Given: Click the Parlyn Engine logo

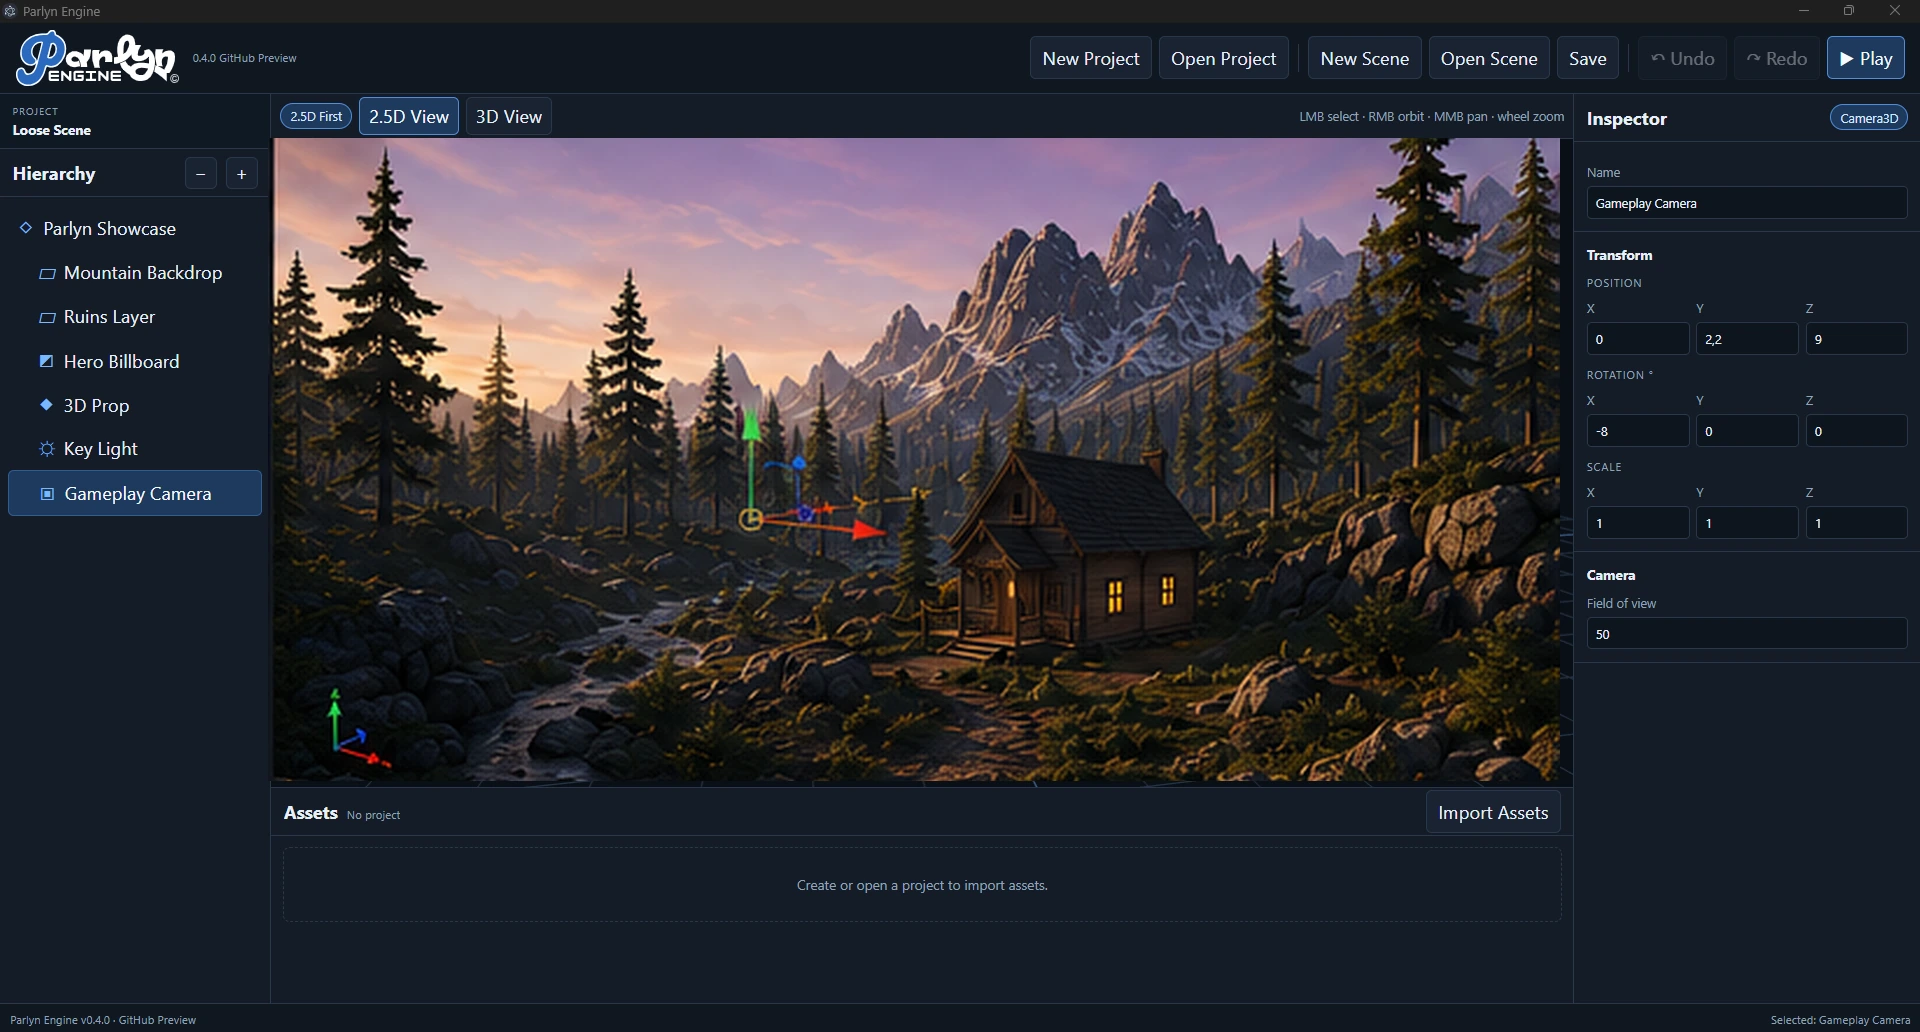Looking at the screenshot, I should click(x=97, y=59).
